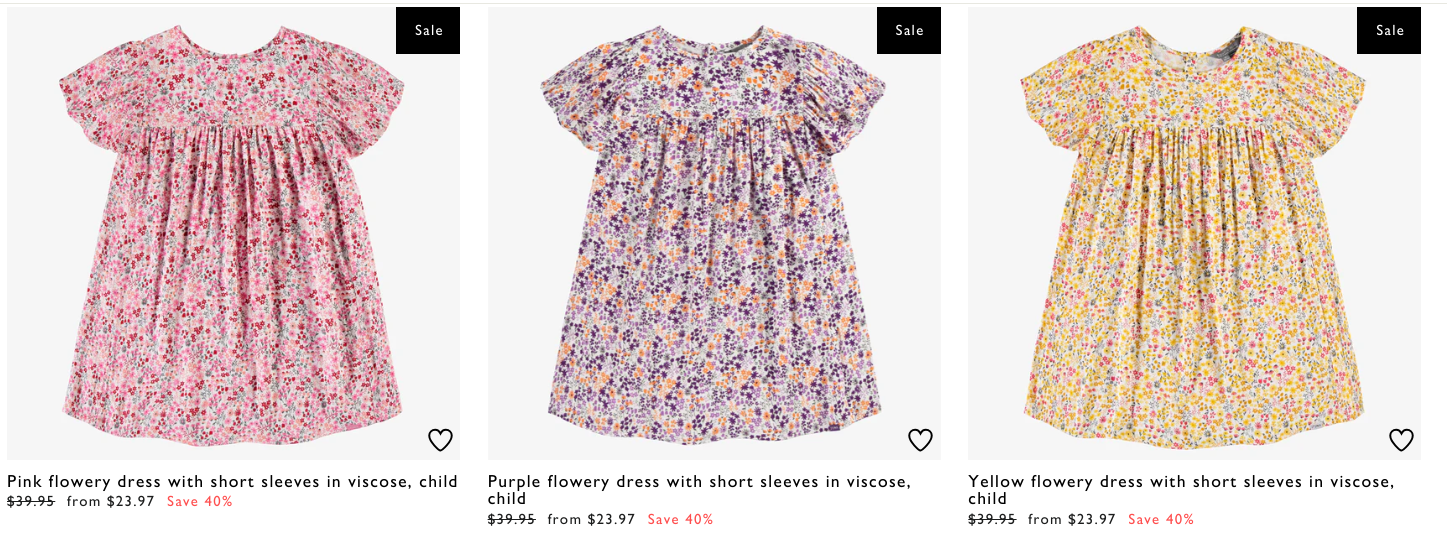
Task: Favorite the purple flowery dress with heart icon
Action: point(920,440)
